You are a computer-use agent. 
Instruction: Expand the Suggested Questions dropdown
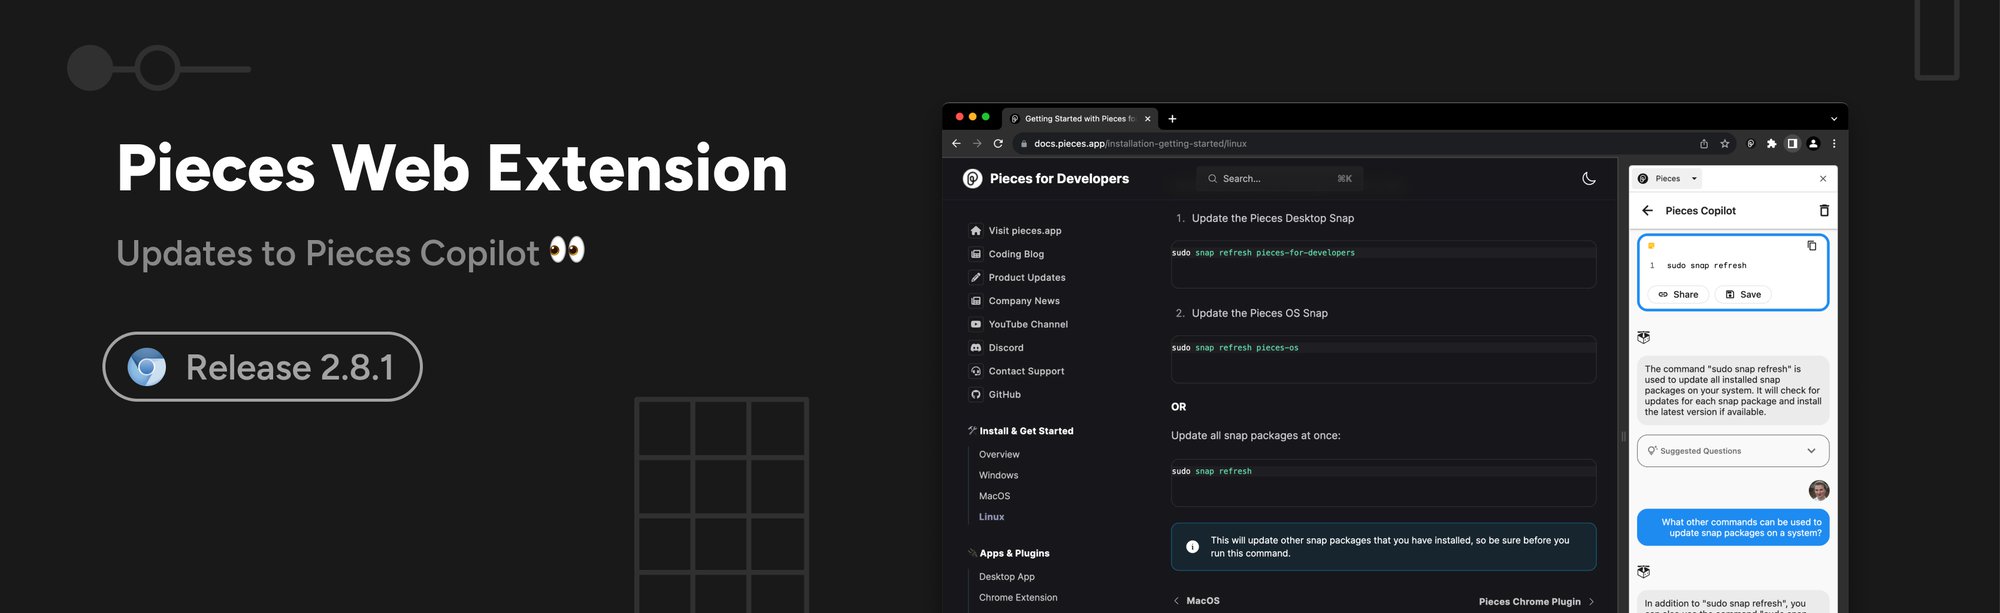click(1733, 451)
